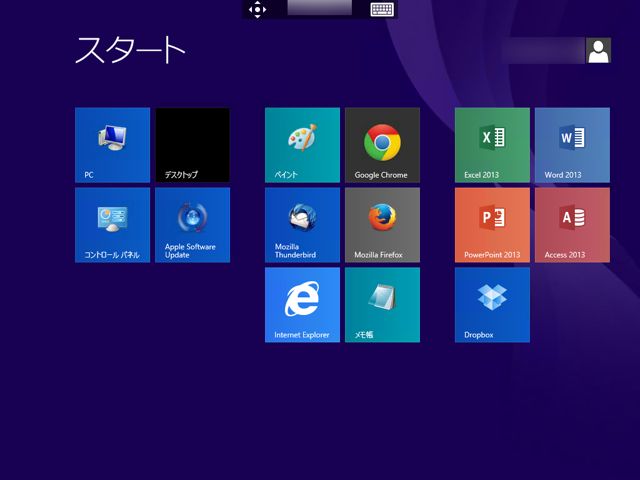Click the move arrows icon in top bar
The image size is (640, 480).
coord(258,9)
